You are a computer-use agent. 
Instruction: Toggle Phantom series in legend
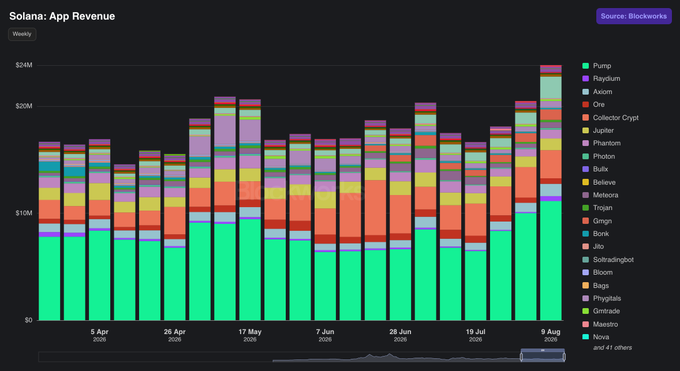[x=602, y=143]
